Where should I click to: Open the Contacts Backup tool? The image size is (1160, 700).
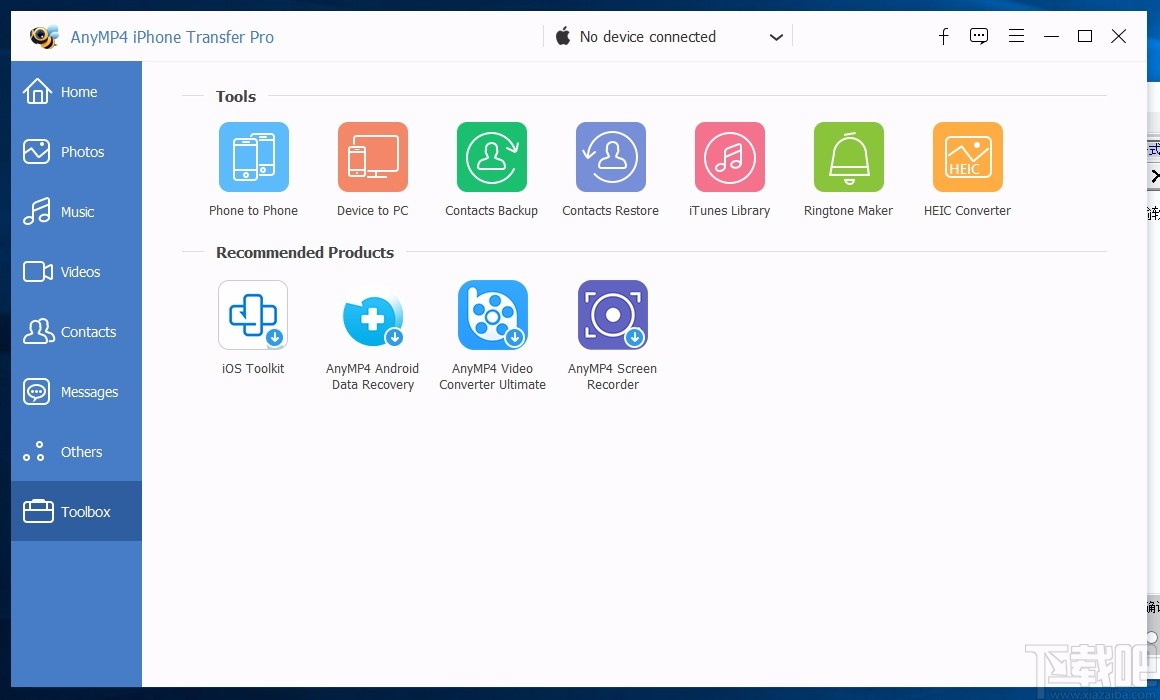492,157
